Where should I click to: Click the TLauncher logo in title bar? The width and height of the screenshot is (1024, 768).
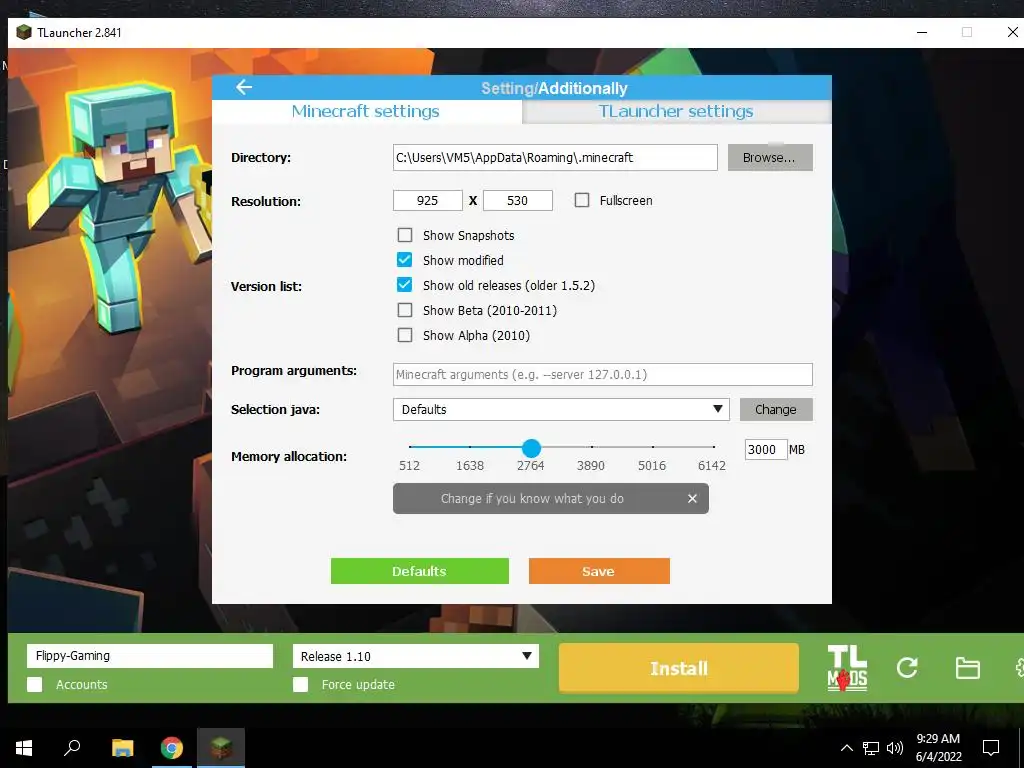pos(24,32)
